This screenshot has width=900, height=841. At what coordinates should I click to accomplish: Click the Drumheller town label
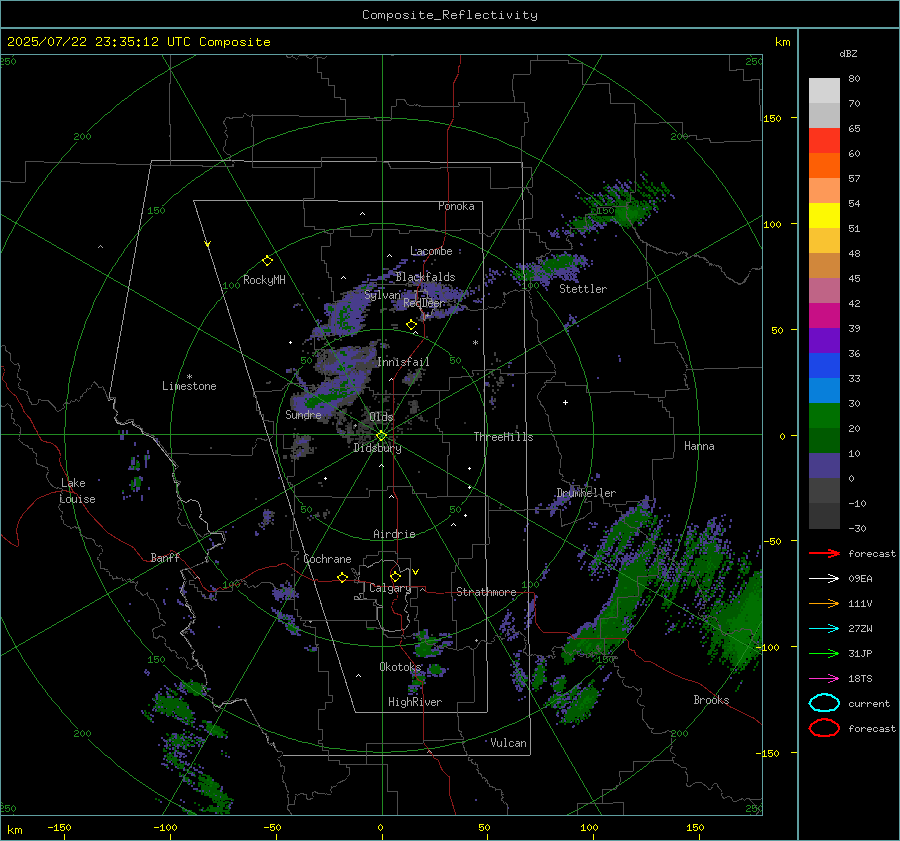(x=586, y=493)
